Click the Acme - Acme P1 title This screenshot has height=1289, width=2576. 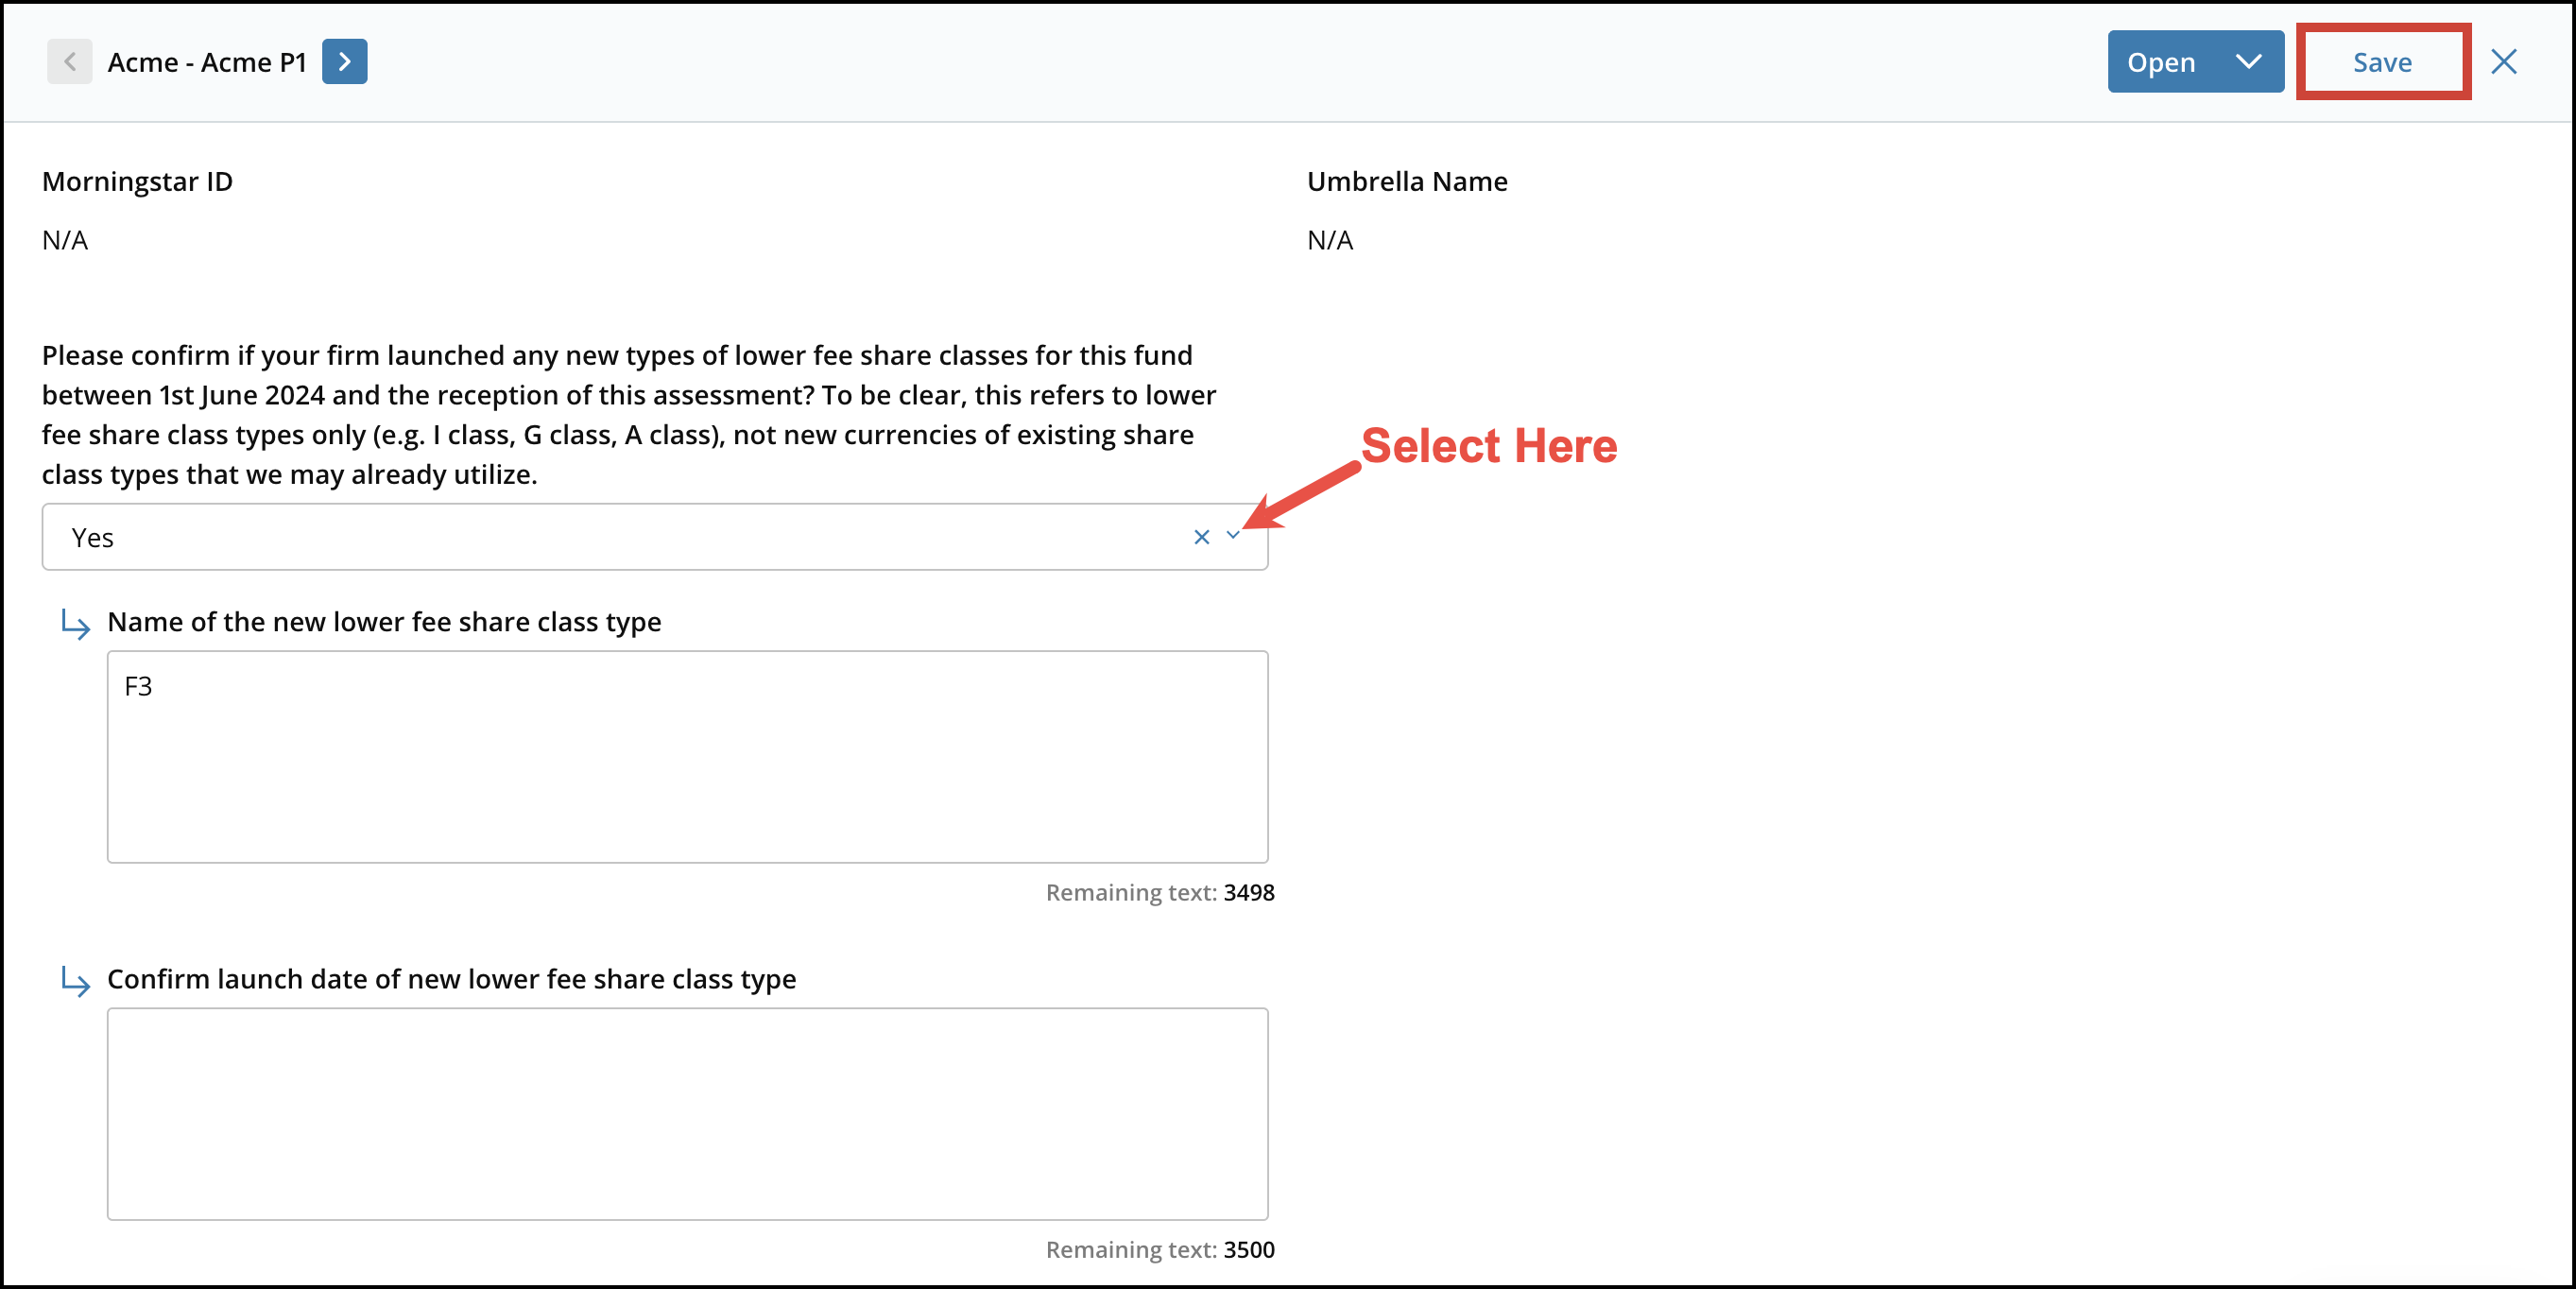[207, 62]
